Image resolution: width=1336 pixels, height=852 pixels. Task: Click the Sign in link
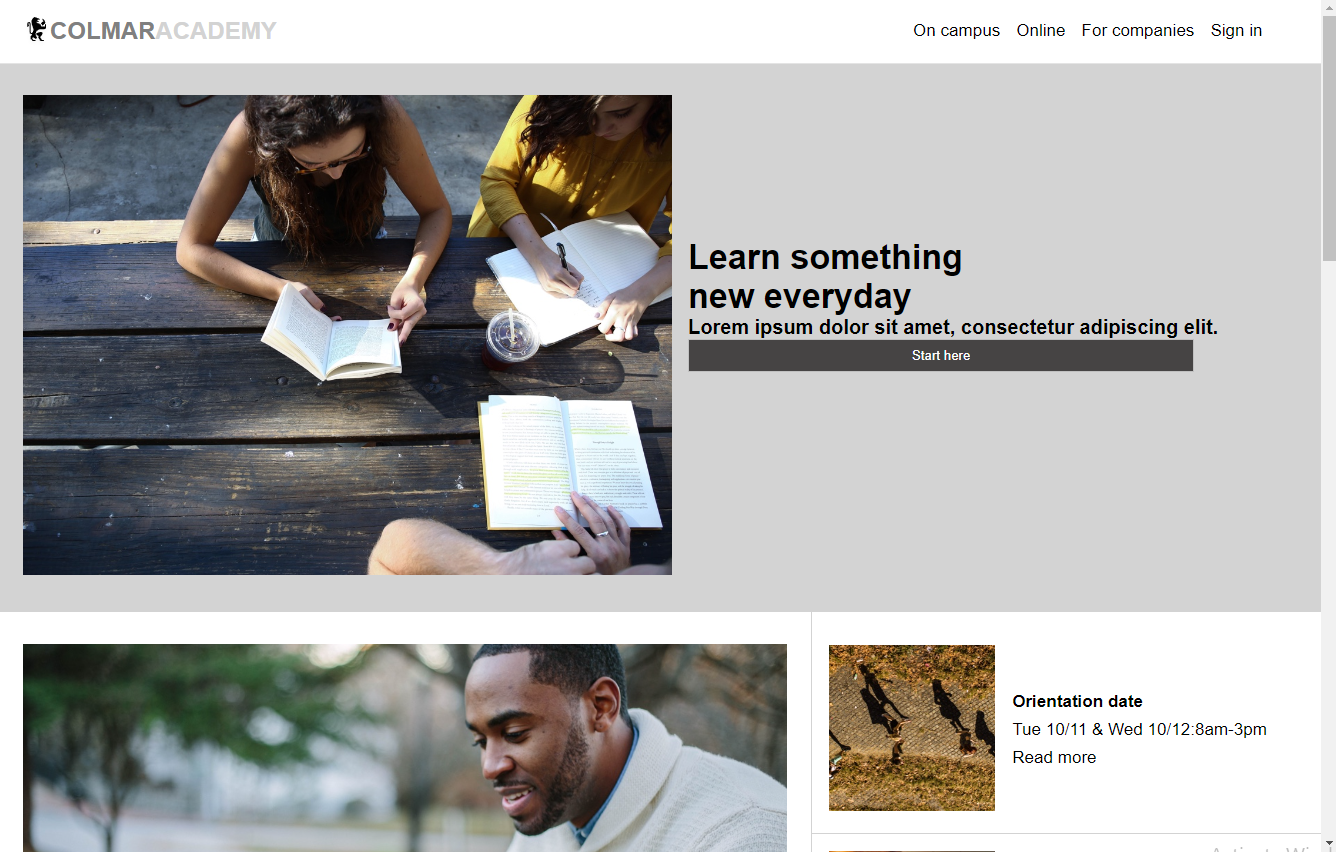pyautogui.click(x=1236, y=31)
